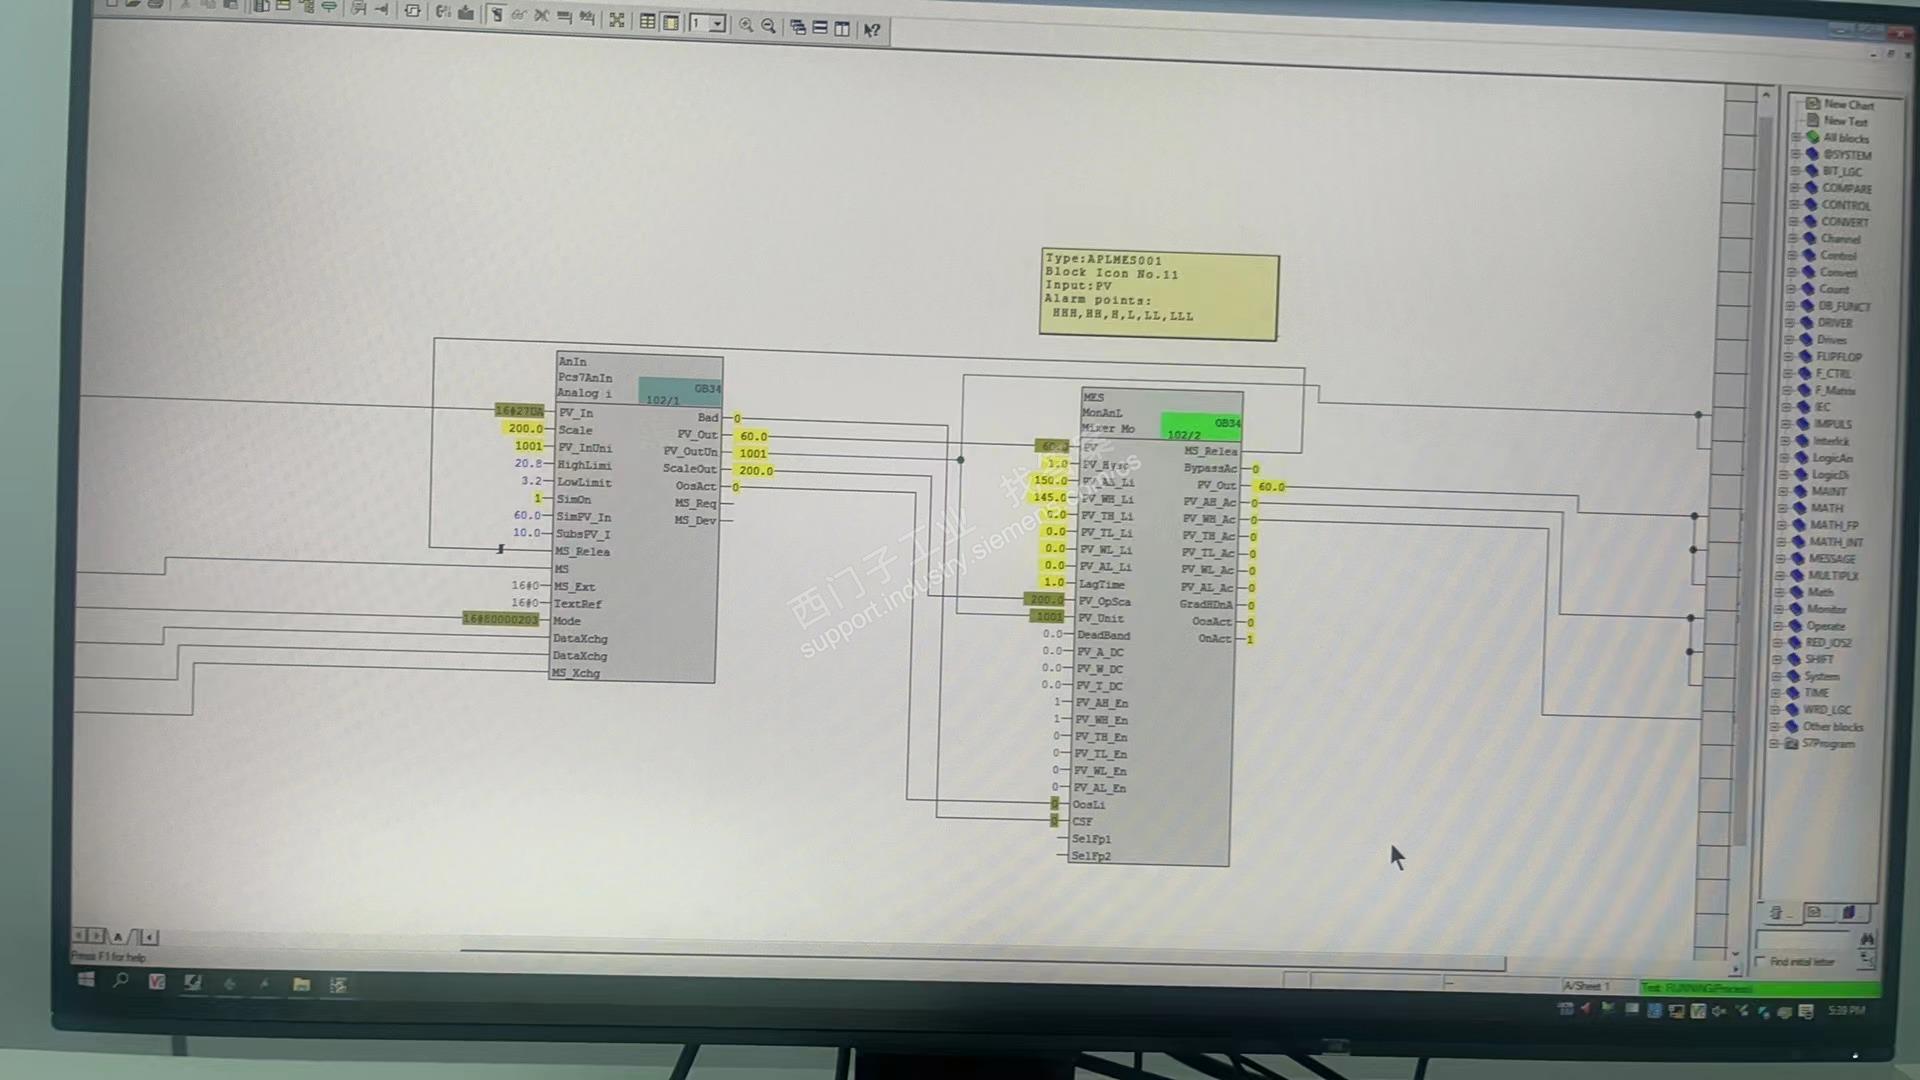Screen dimensions: 1920x1080
Task: Switch to the charts catalog tab
Action: (x=1813, y=912)
